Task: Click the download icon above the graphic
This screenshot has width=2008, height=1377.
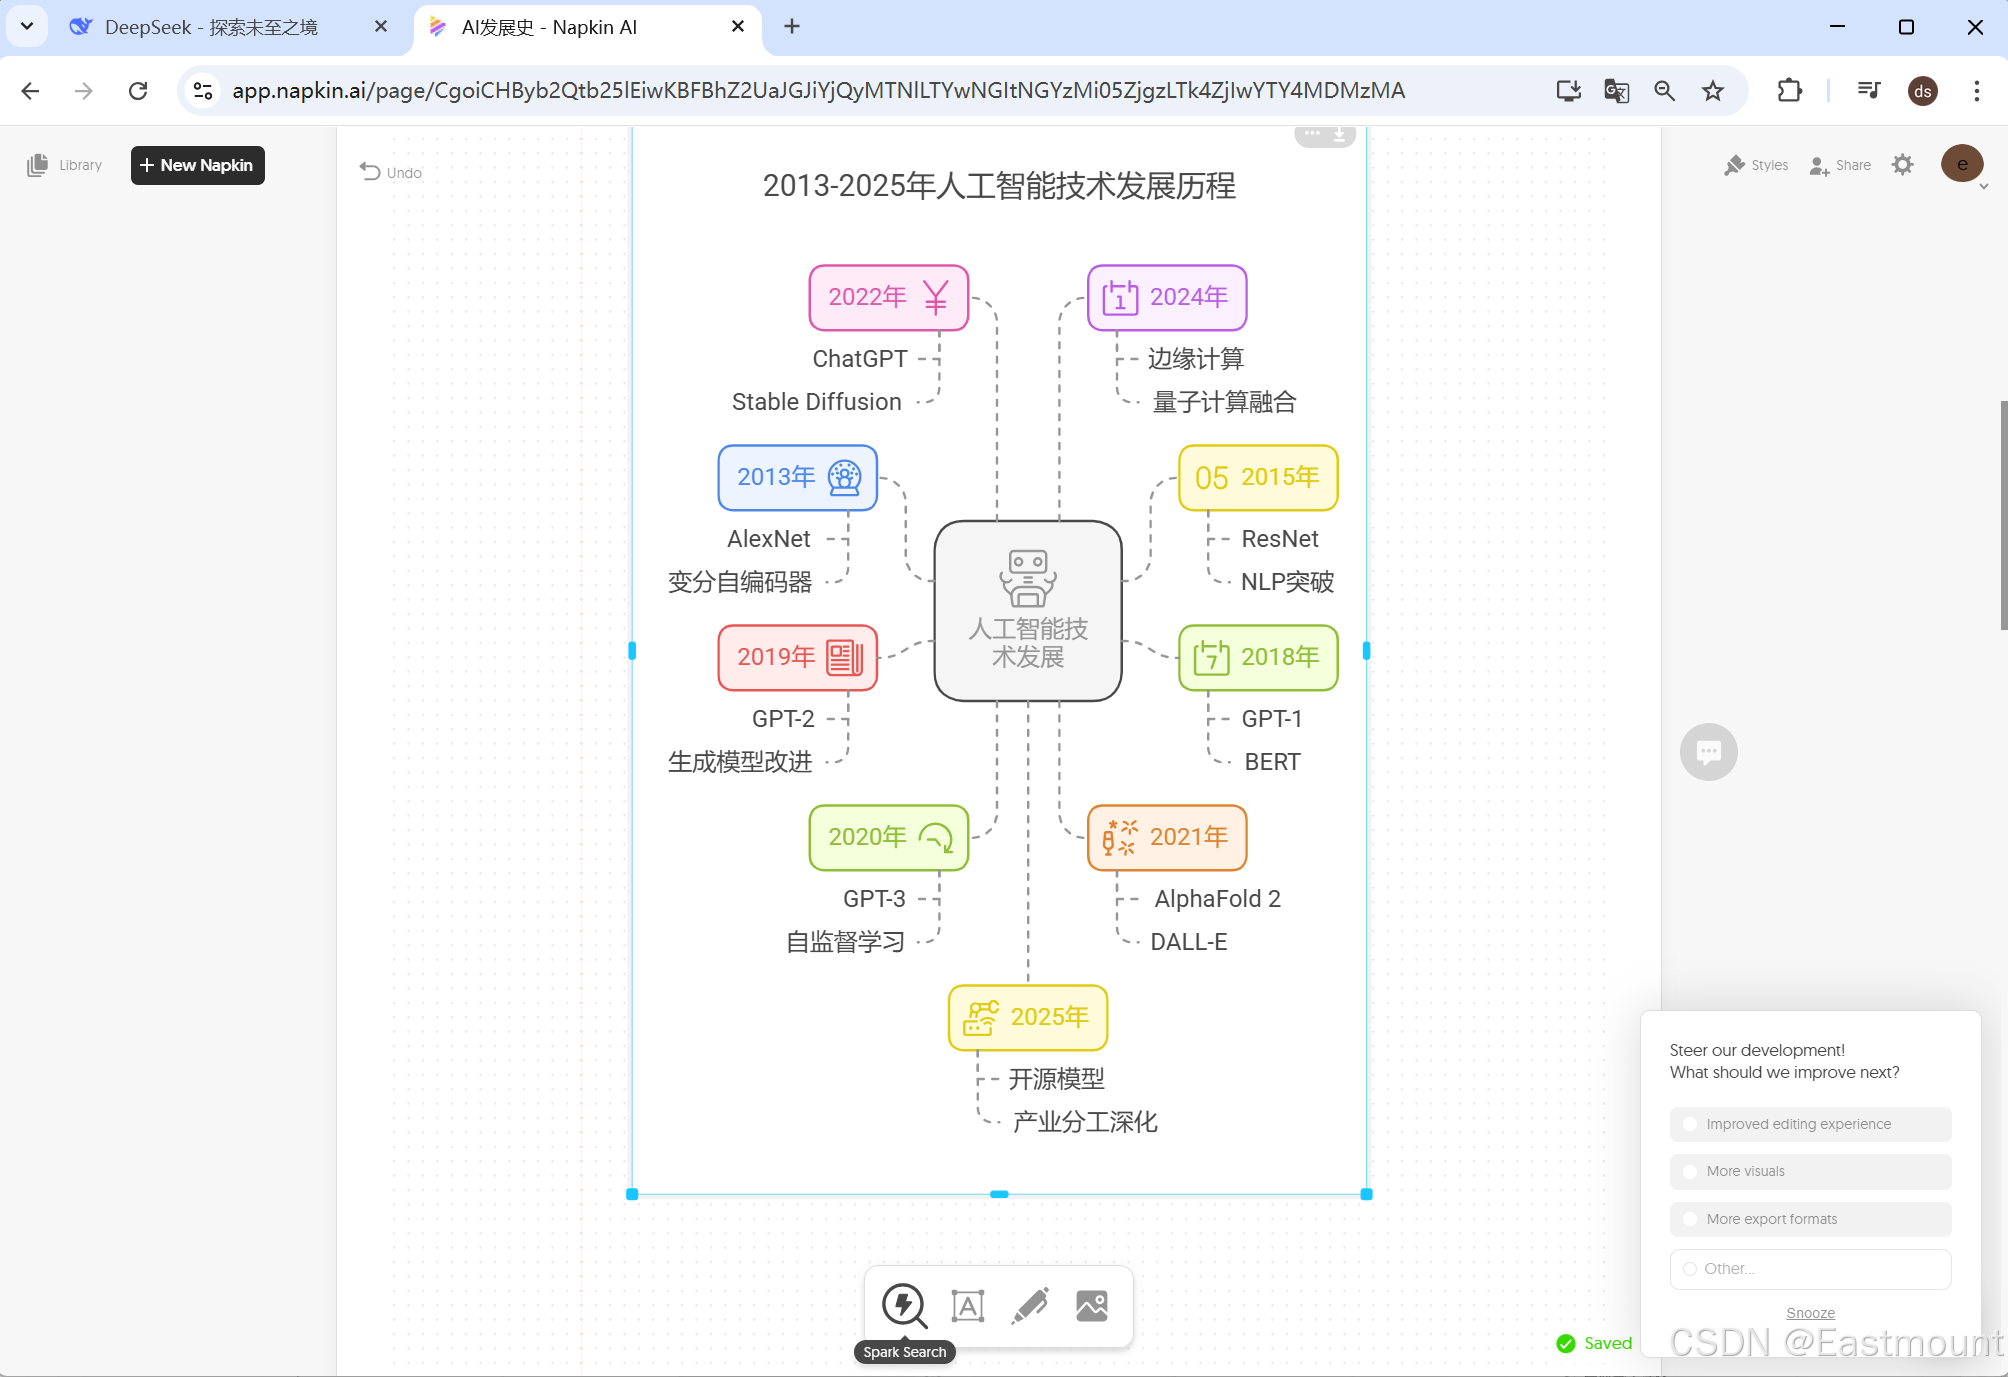Action: point(1339,134)
